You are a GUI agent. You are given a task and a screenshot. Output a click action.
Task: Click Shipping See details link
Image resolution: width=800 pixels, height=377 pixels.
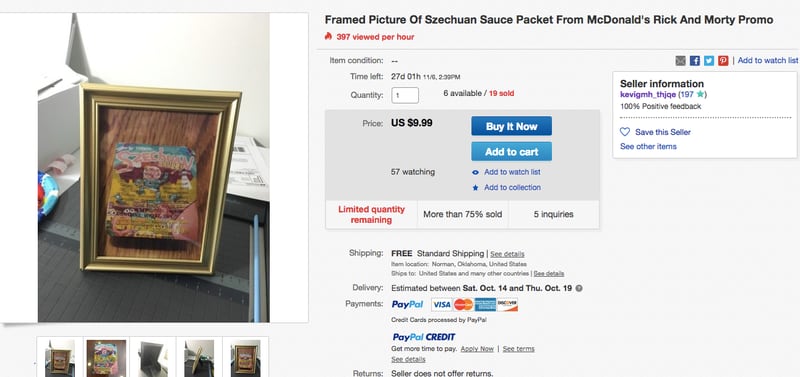click(507, 254)
